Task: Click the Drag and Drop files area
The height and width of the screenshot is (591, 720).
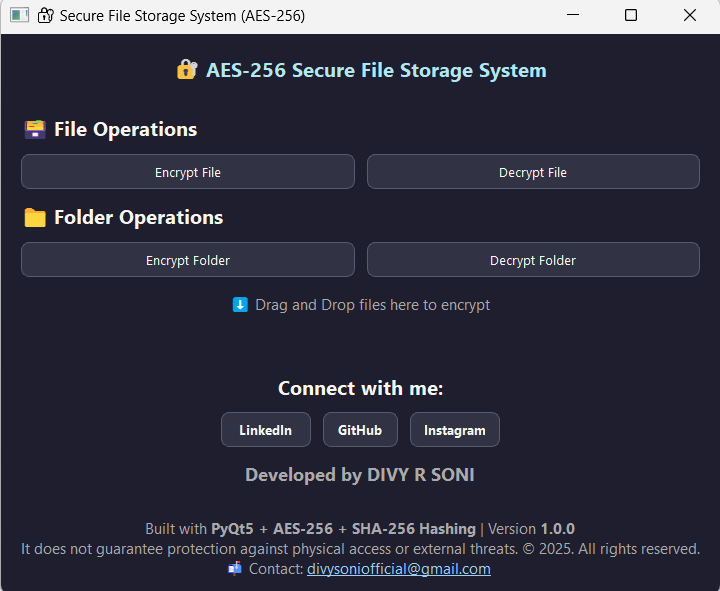Action: click(372, 305)
